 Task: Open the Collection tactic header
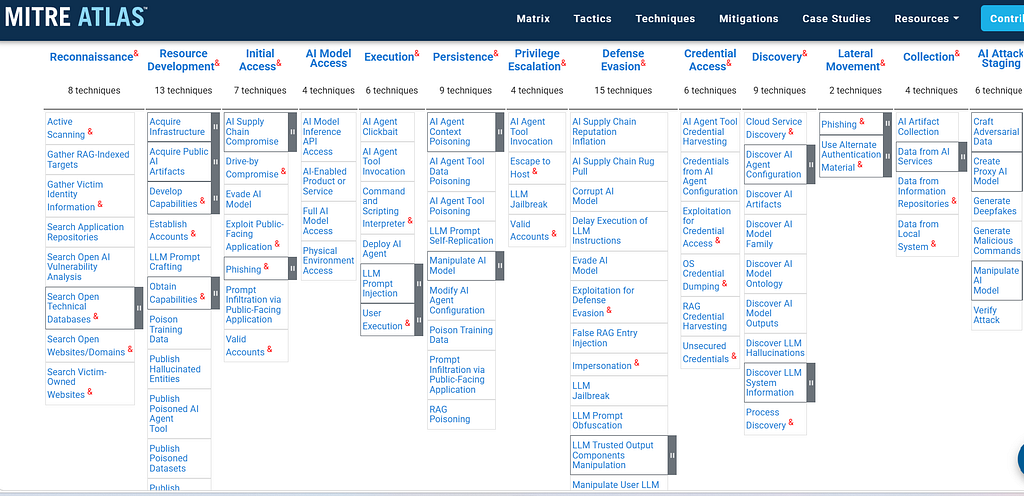(929, 57)
